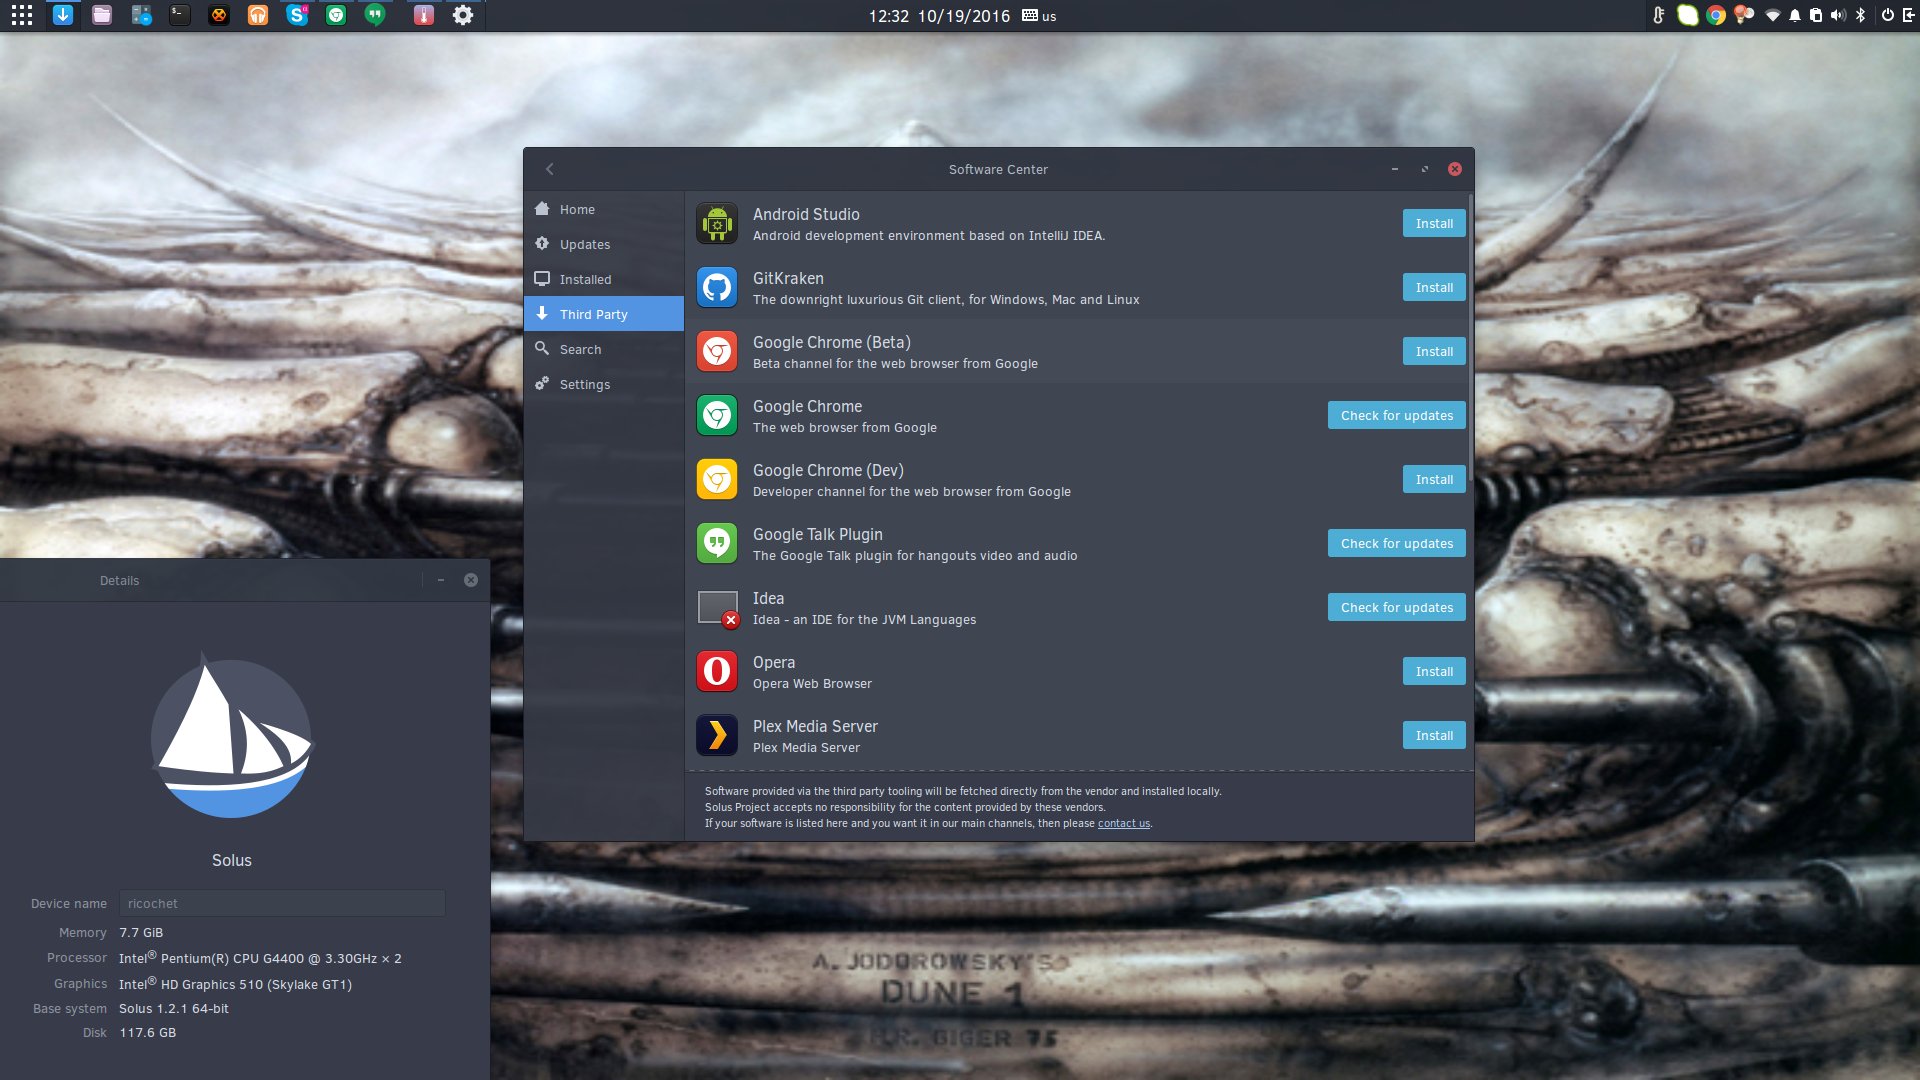Image resolution: width=1920 pixels, height=1080 pixels.
Task: Click the Plex Media Server icon
Action: pyautogui.click(x=717, y=736)
